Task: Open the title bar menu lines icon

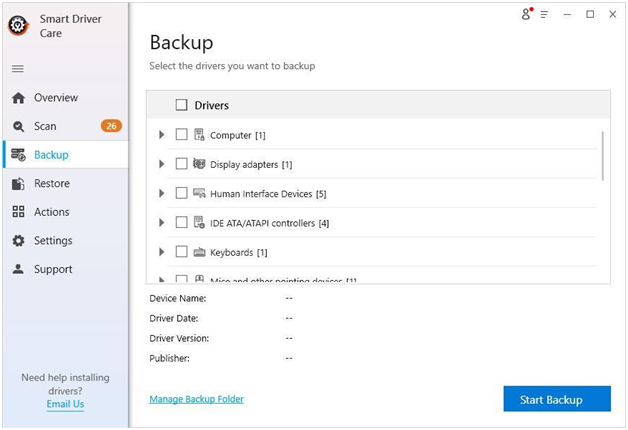Action: [x=544, y=15]
